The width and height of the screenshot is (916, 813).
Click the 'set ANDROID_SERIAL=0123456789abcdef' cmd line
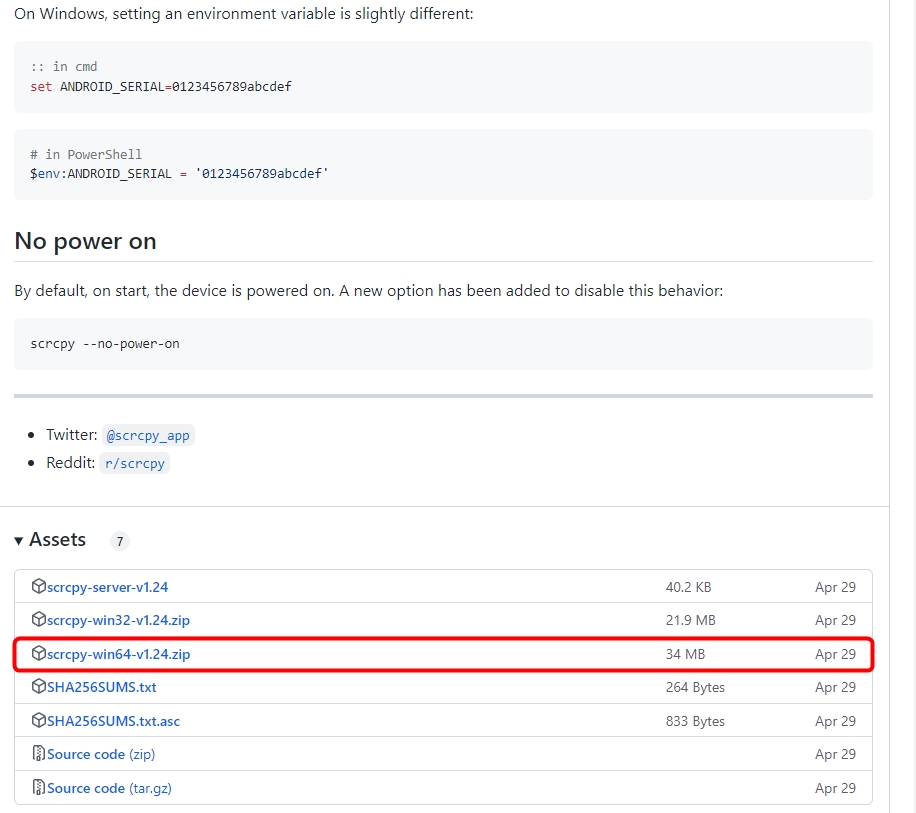coord(161,86)
